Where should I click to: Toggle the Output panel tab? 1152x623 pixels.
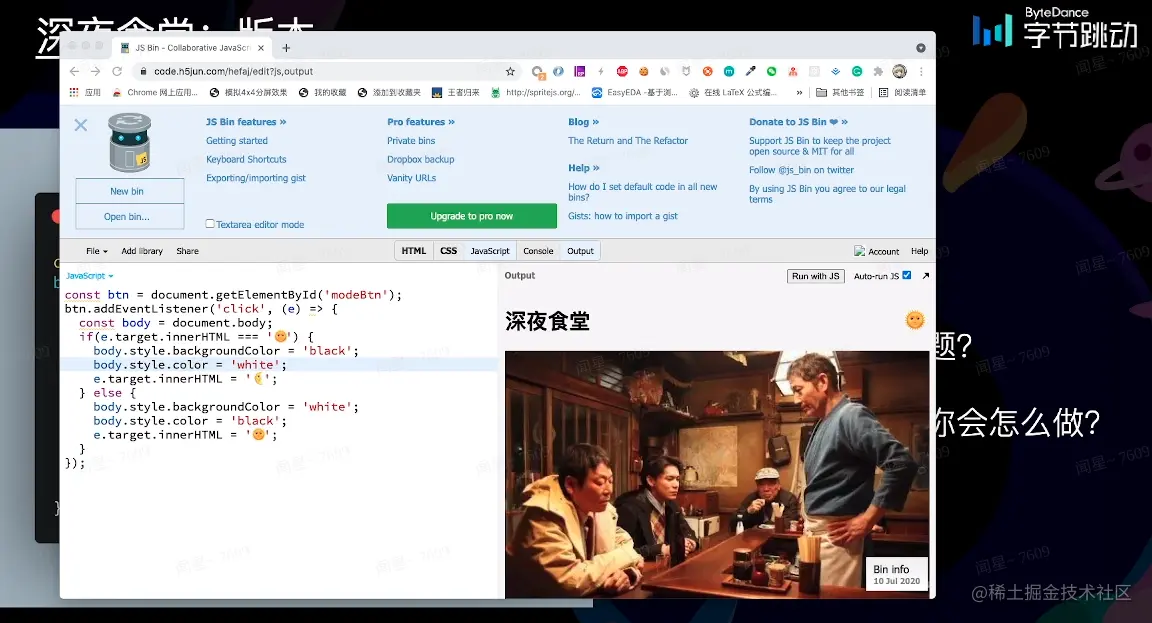pos(580,251)
